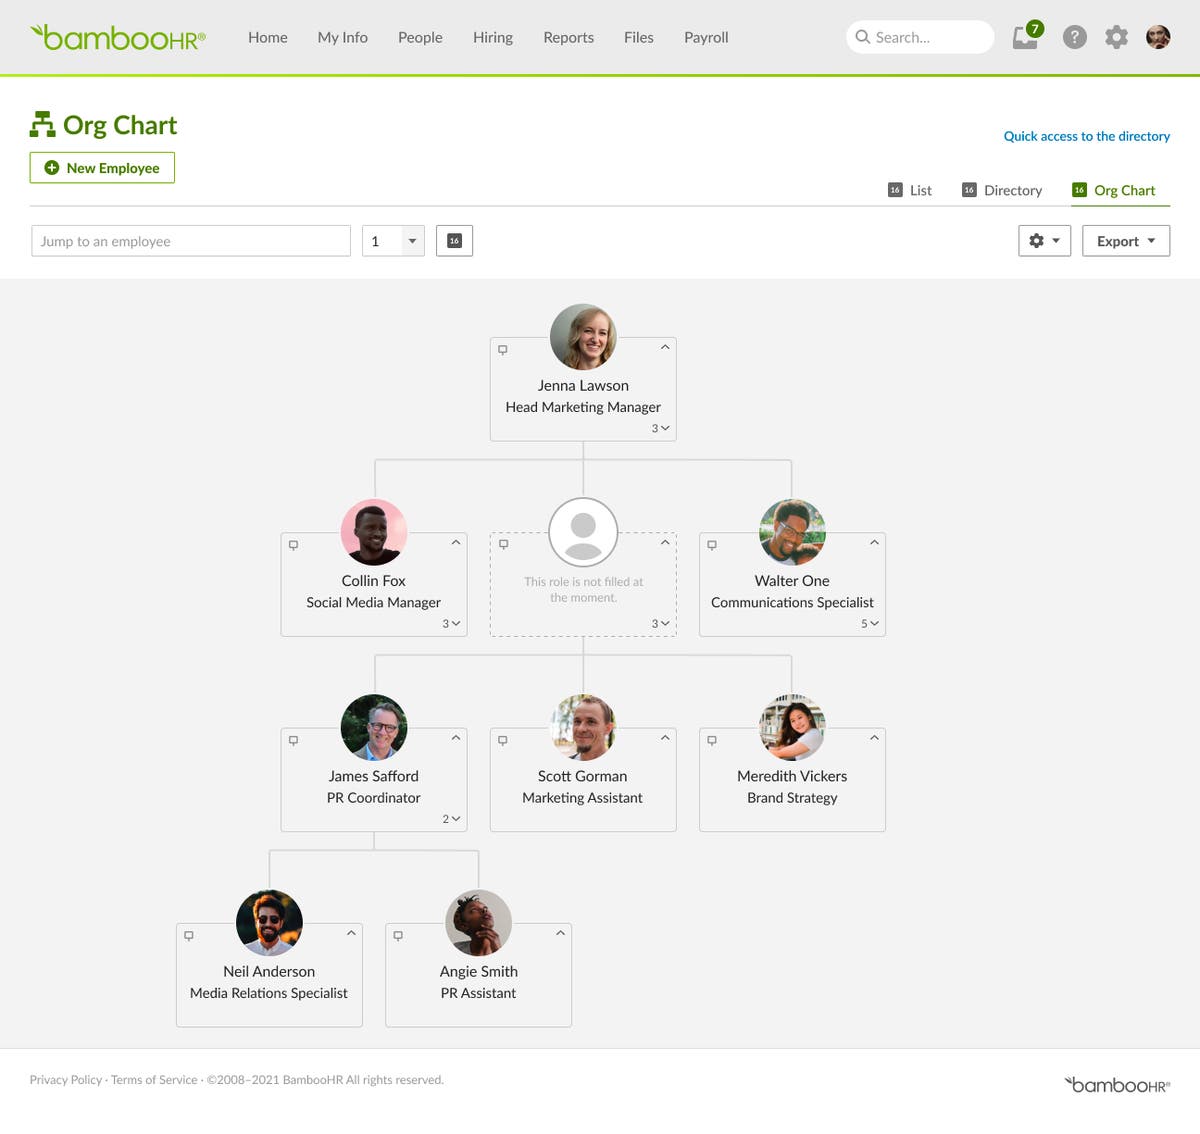Open the help question mark icon
This screenshot has height=1134, width=1200.
click(x=1074, y=37)
